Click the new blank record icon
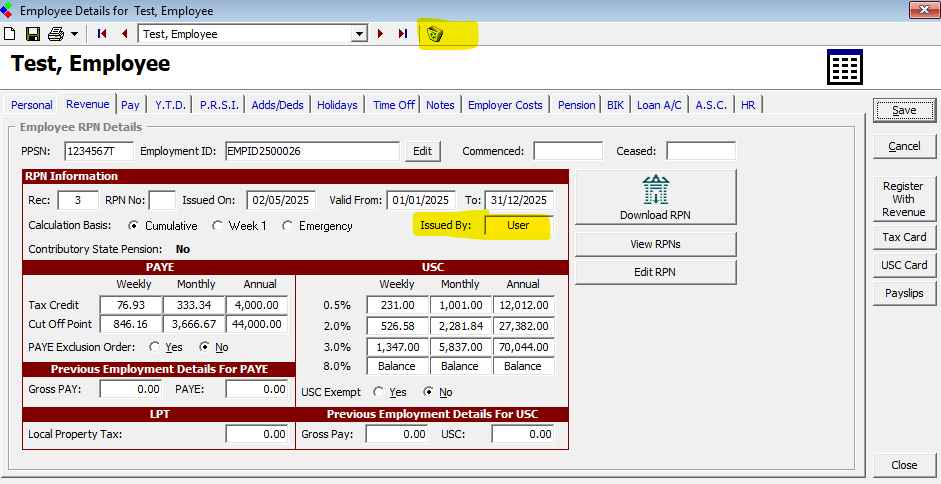This screenshot has width=941, height=484. (10, 34)
